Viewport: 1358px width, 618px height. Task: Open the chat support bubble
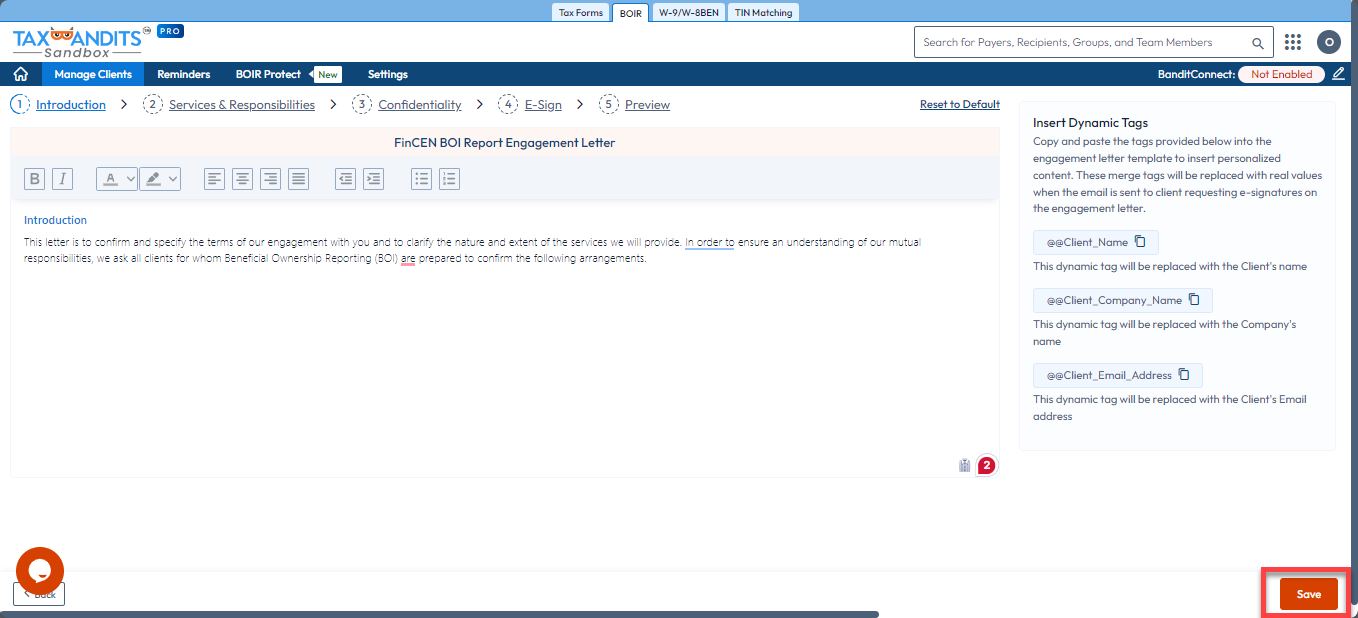pos(40,571)
